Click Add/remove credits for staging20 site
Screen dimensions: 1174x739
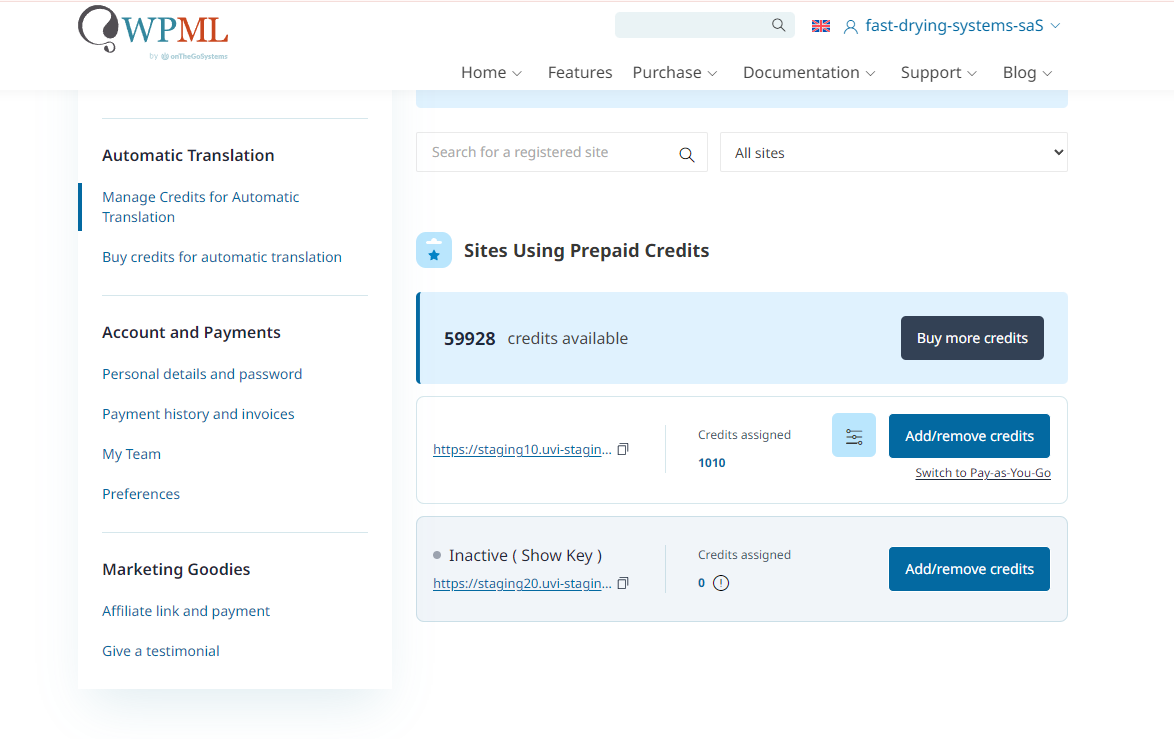(x=969, y=569)
